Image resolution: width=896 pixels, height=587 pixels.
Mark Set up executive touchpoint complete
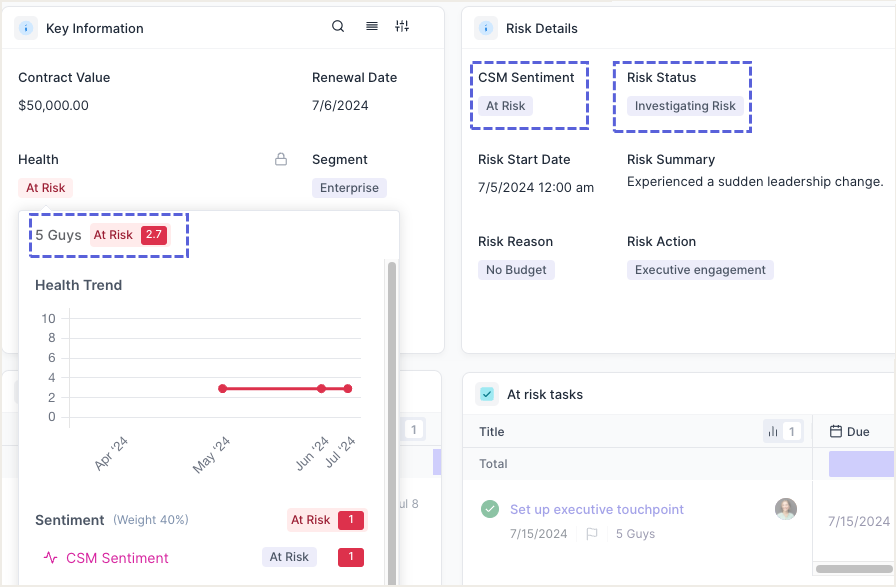coord(490,509)
